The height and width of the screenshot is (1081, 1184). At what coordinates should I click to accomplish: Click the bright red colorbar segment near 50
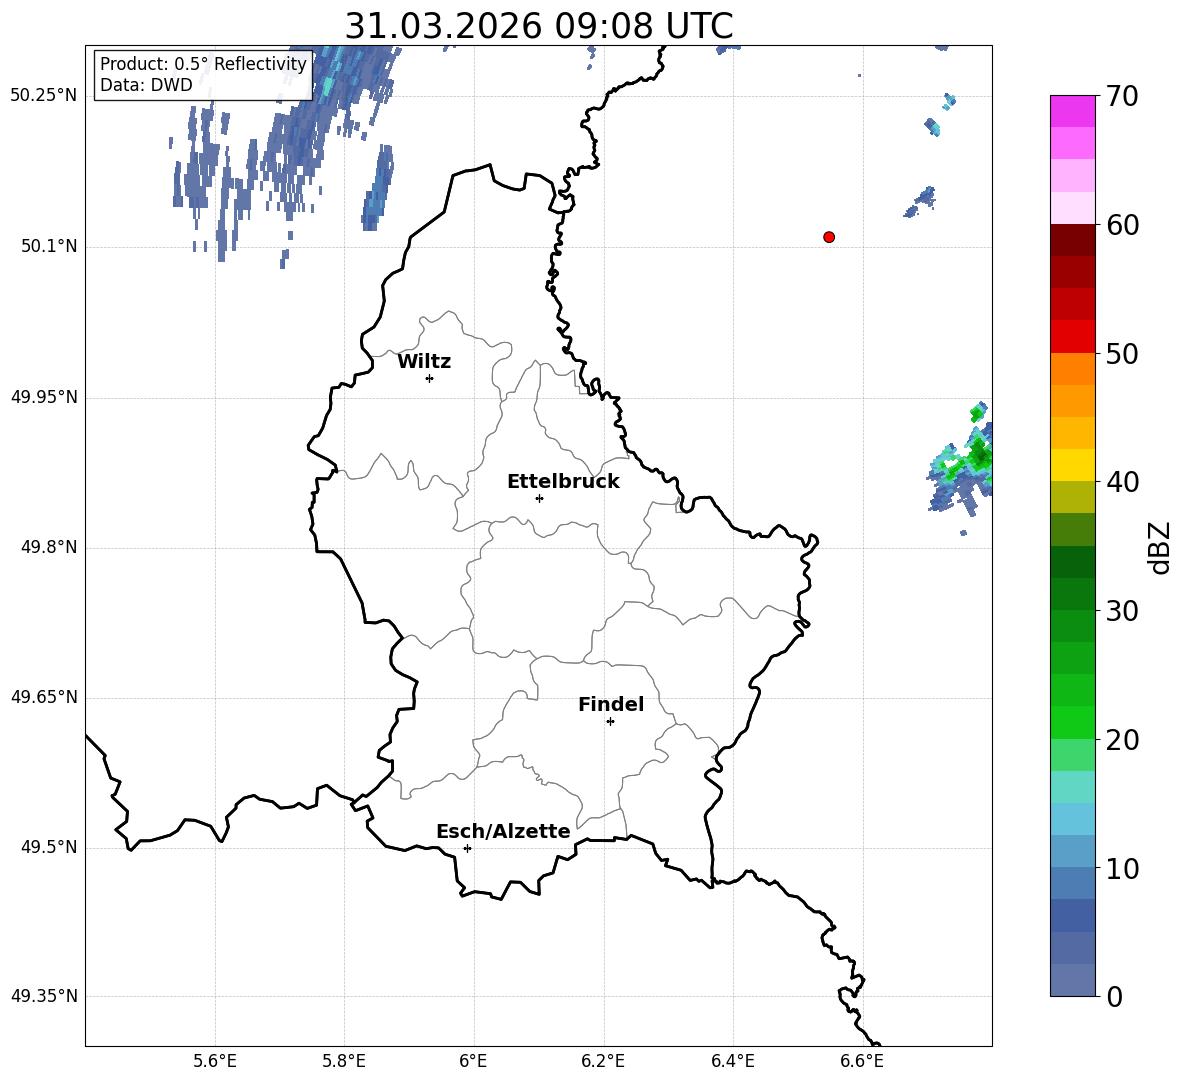(1072, 337)
